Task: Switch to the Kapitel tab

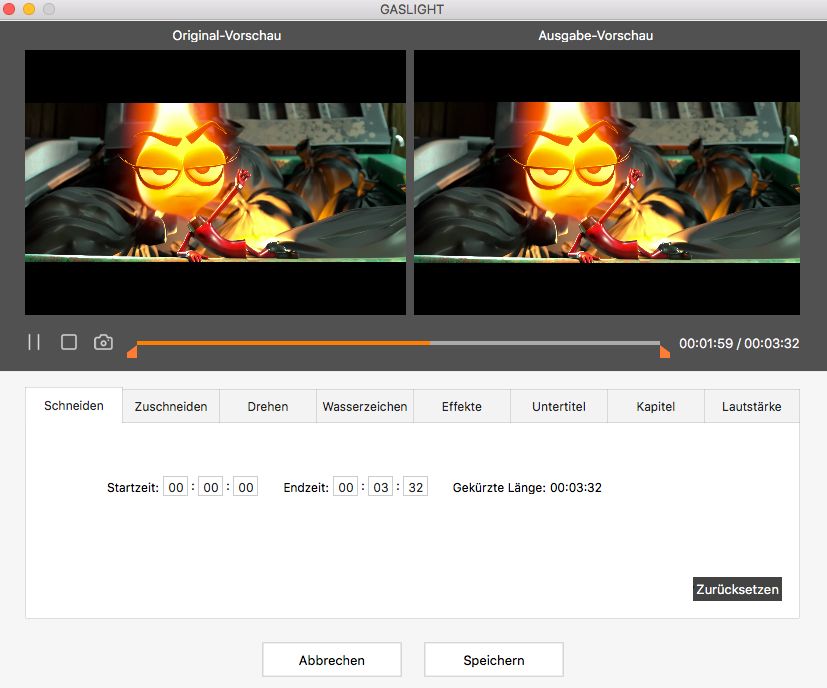Action: tap(656, 406)
